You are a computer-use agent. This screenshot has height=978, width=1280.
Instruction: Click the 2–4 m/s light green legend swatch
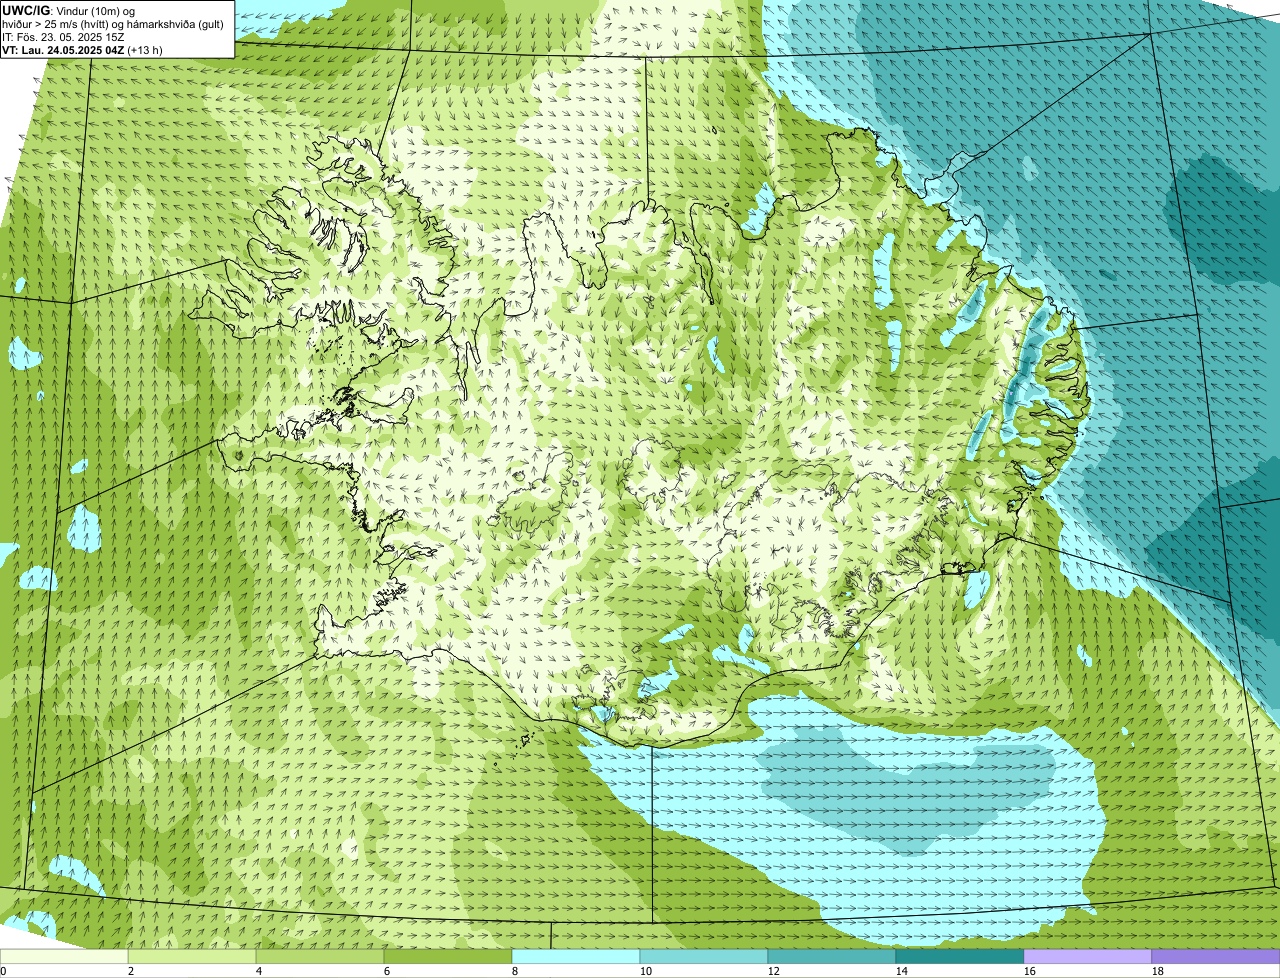click(x=192, y=957)
